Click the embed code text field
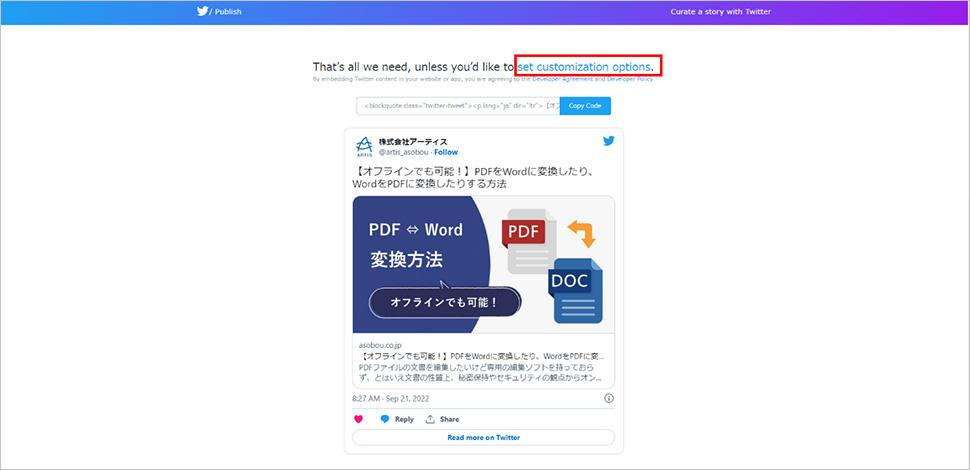This screenshot has width=970, height=470. [458, 106]
